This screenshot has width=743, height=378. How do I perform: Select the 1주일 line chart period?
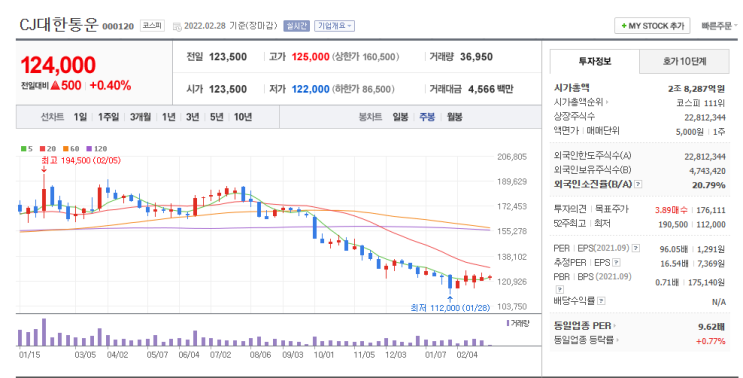point(109,117)
